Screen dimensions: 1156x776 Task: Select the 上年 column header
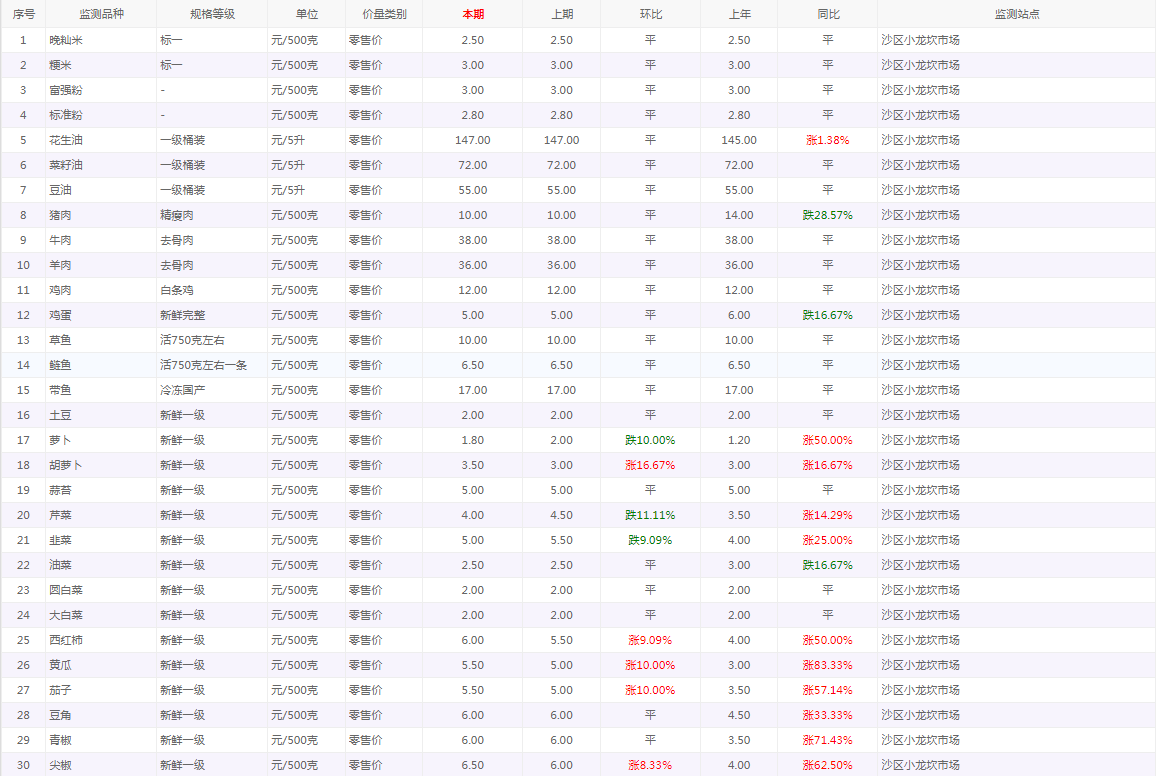click(x=738, y=14)
